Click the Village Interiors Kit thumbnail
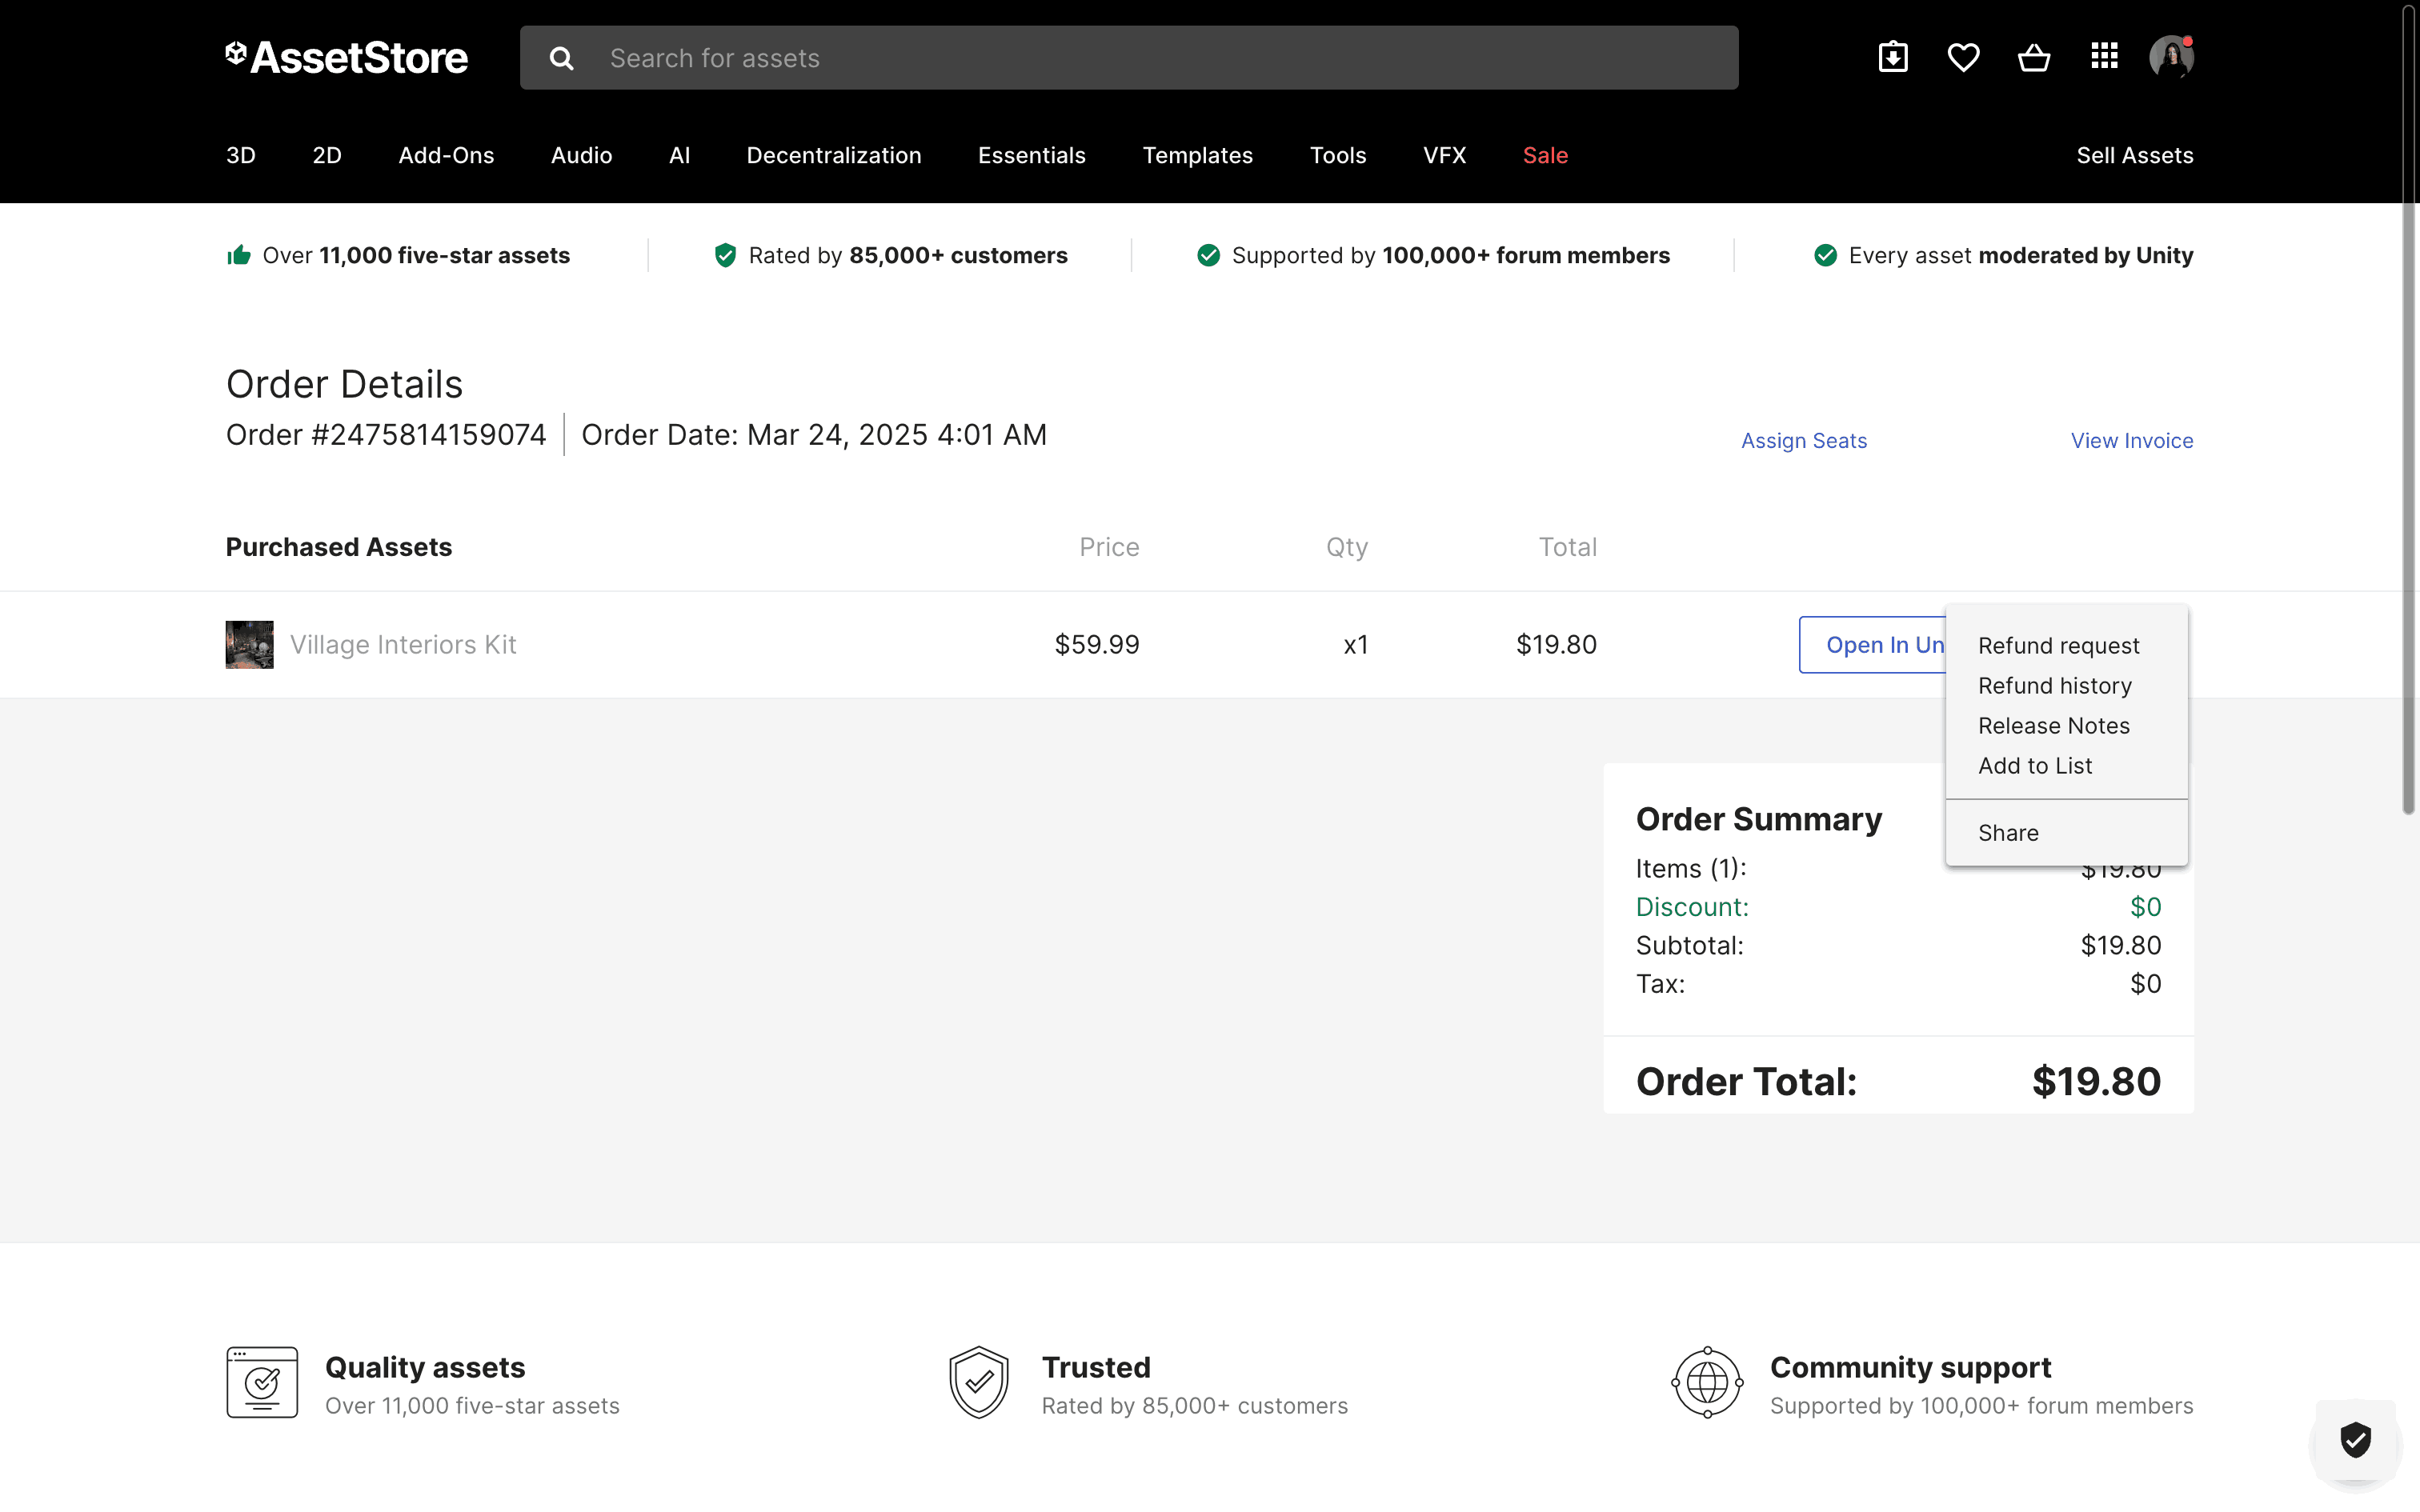The width and height of the screenshot is (2420, 1512). (249, 645)
